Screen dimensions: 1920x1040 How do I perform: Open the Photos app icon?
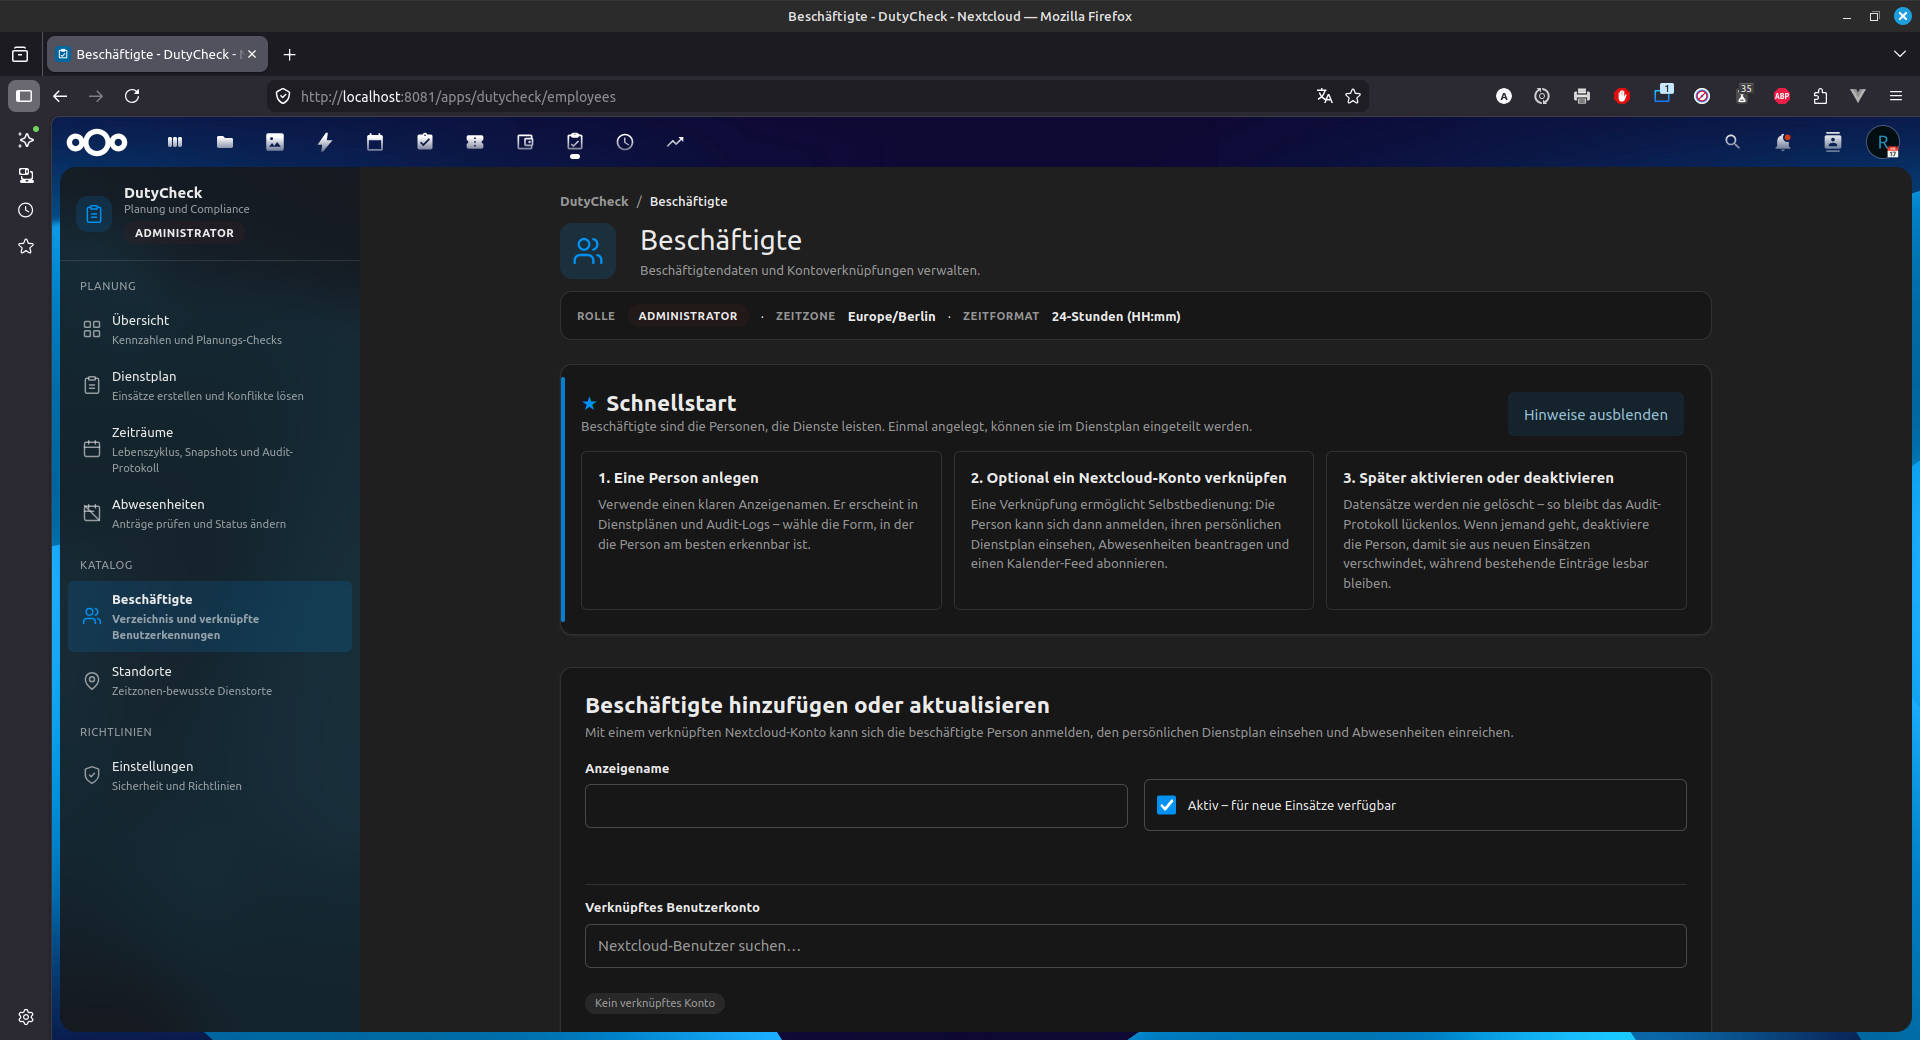click(275, 142)
